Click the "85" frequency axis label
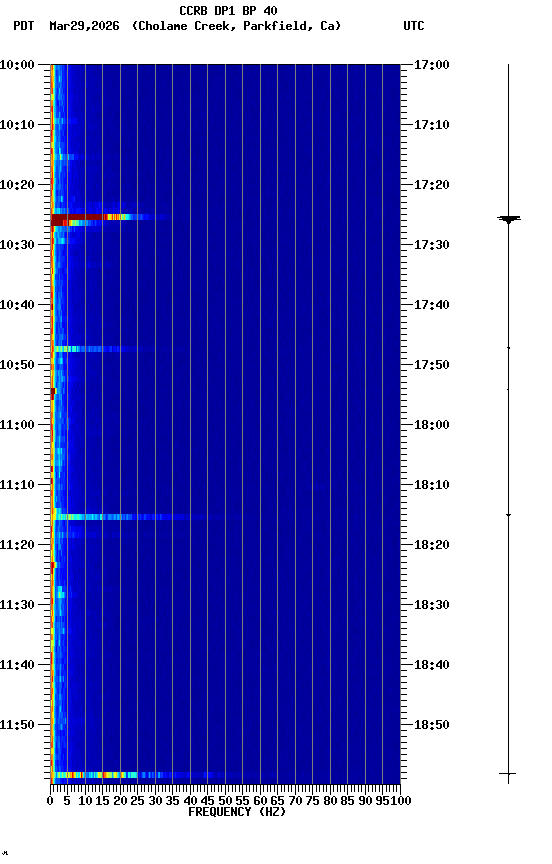This screenshot has width=552, height=864. 347,802
